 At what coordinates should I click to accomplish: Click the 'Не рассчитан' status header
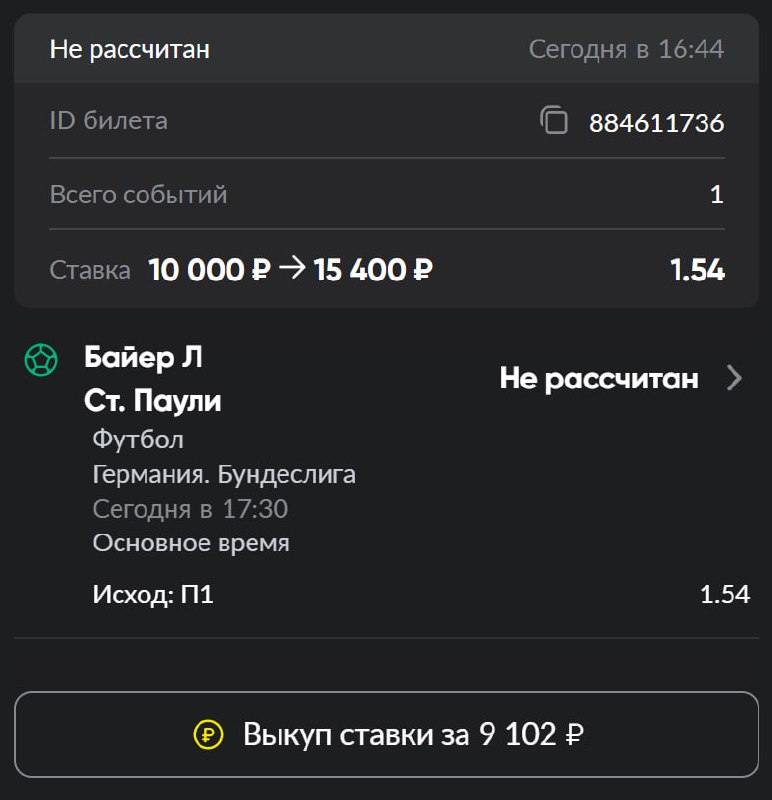130,49
